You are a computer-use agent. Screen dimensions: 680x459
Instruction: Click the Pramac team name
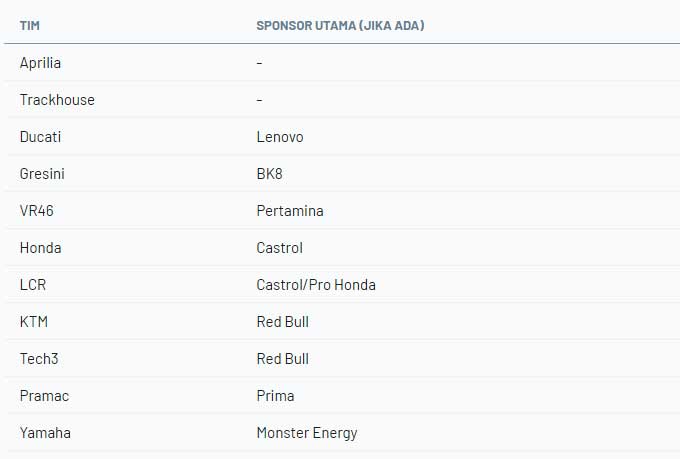[x=44, y=396]
